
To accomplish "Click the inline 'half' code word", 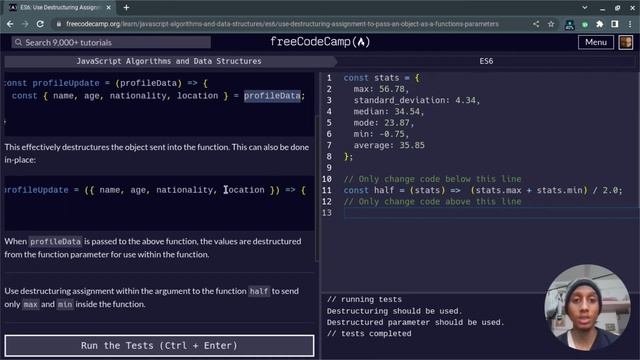I will tap(259, 291).
